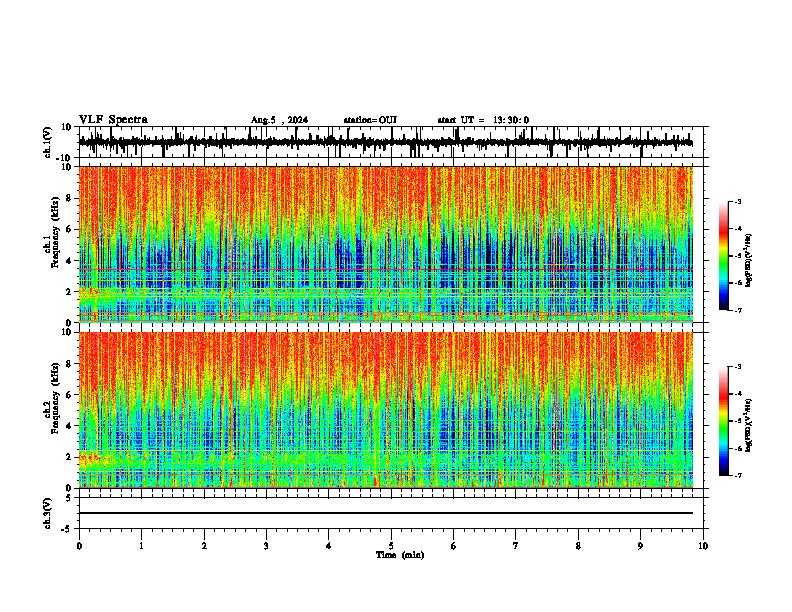
Task: Click inside the ch.2 spectrogram panel
Action: (386, 410)
